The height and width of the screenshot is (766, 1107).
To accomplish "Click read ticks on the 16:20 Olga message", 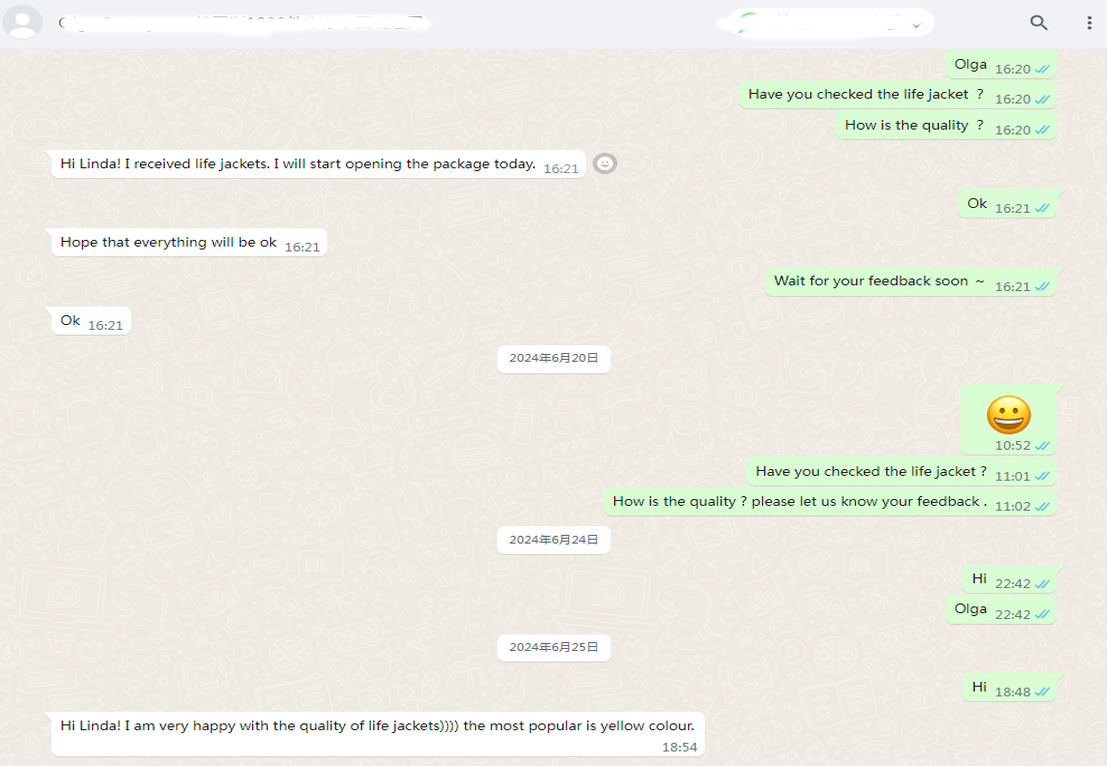I will point(1042,69).
